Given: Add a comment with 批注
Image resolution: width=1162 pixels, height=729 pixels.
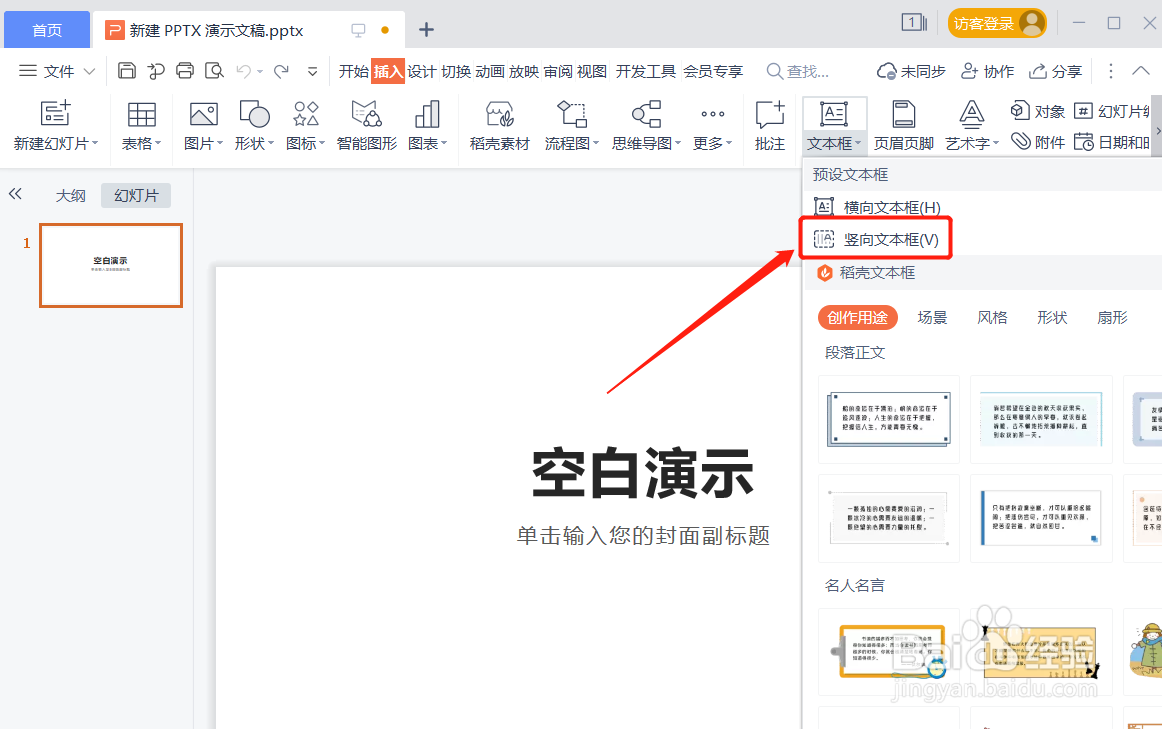Looking at the screenshot, I should tap(769, 125).
